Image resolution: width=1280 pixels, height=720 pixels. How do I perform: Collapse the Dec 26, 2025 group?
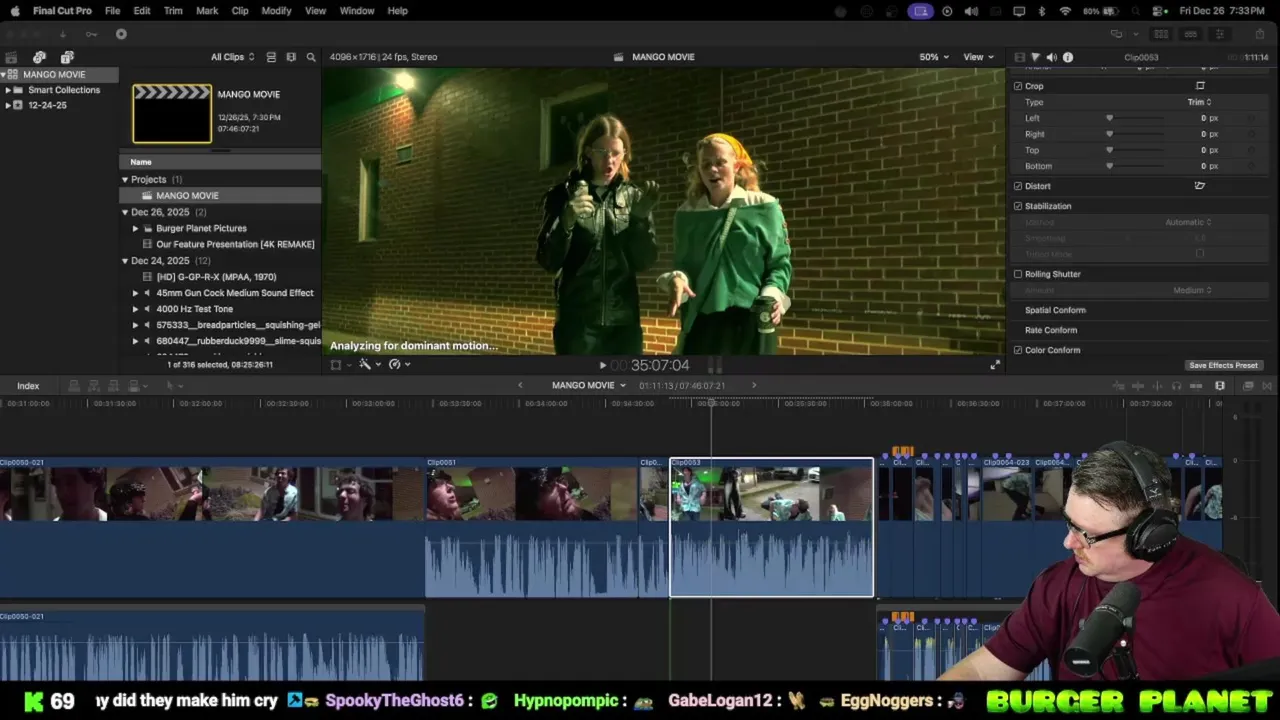click(x=125, y=212)
